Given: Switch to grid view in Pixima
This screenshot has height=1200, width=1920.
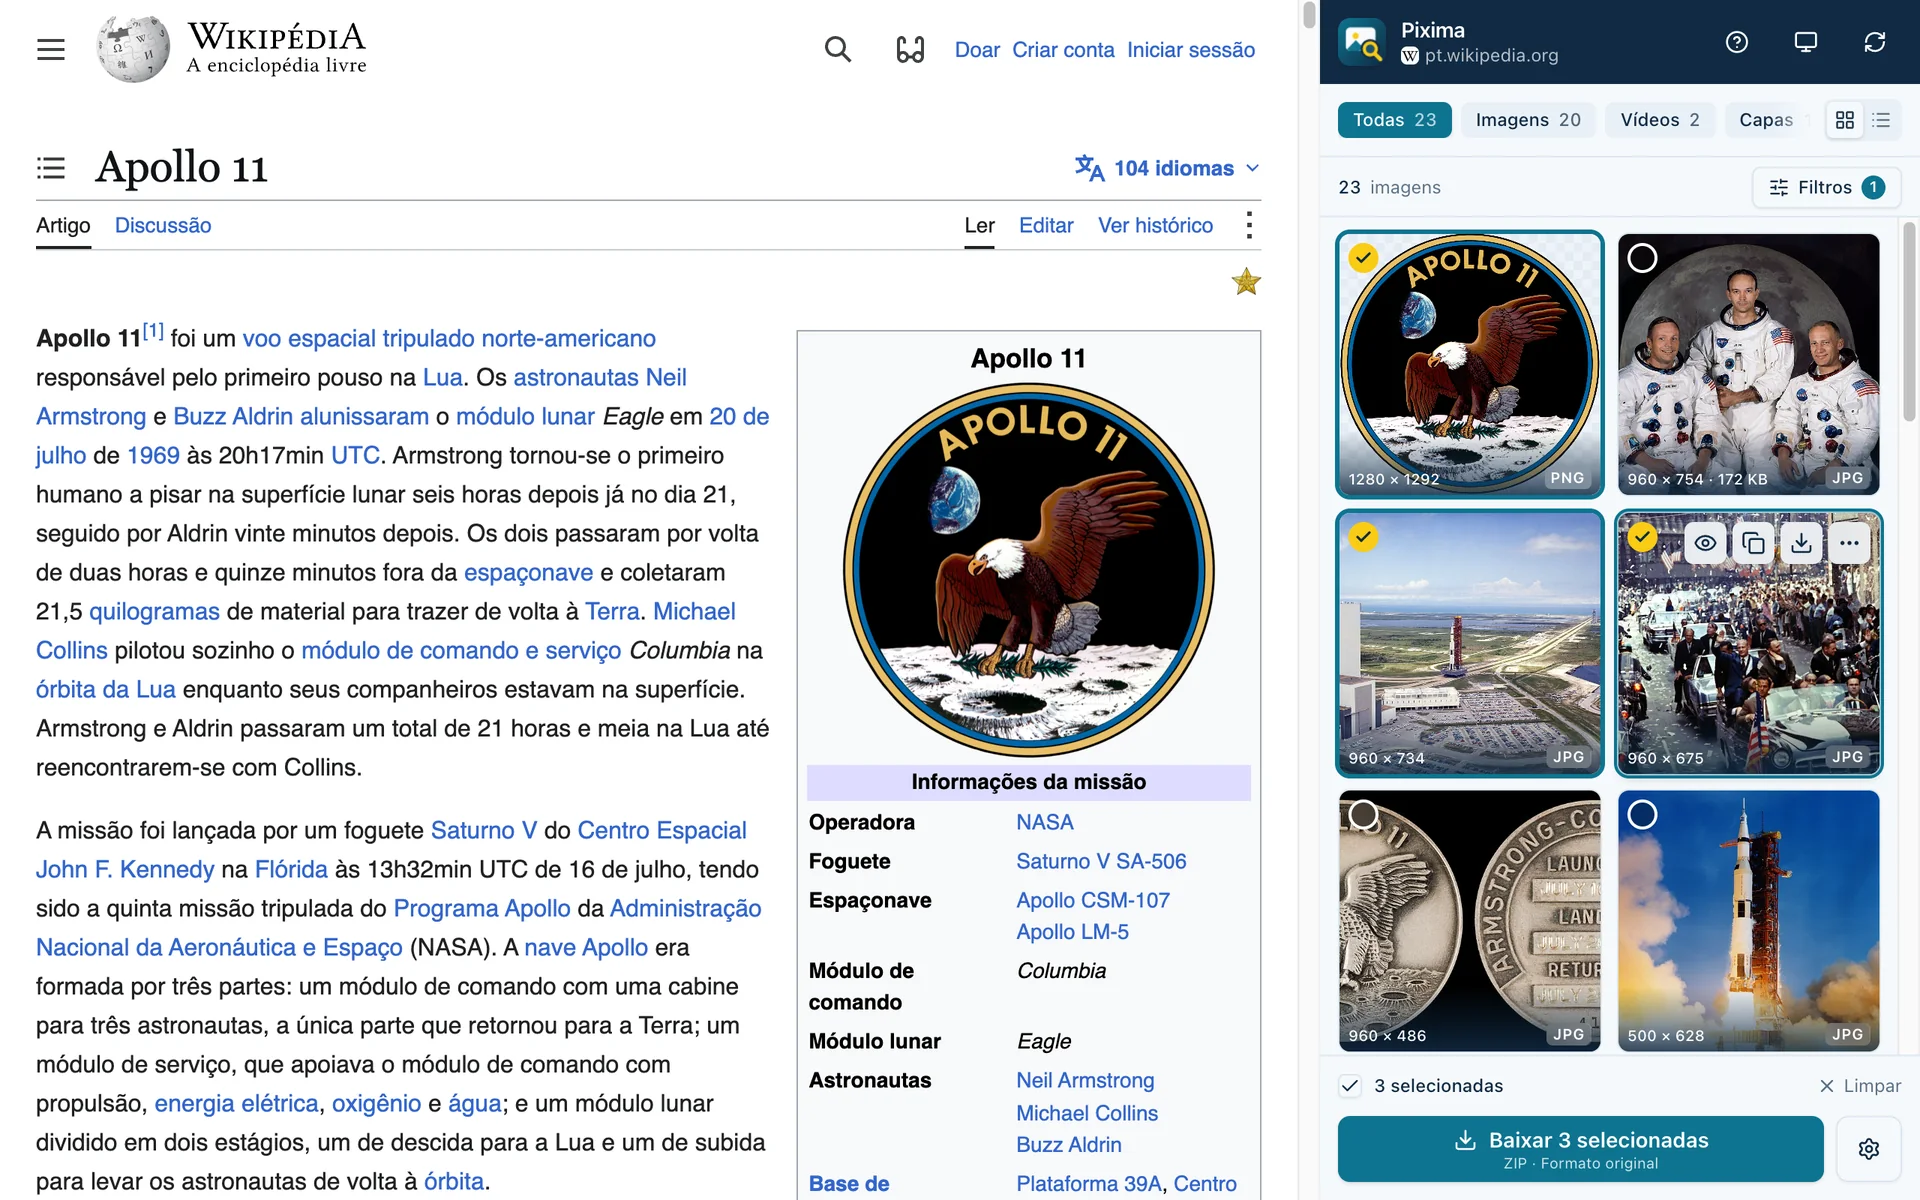Looking at the screenshot, I should coord(1845,120).
